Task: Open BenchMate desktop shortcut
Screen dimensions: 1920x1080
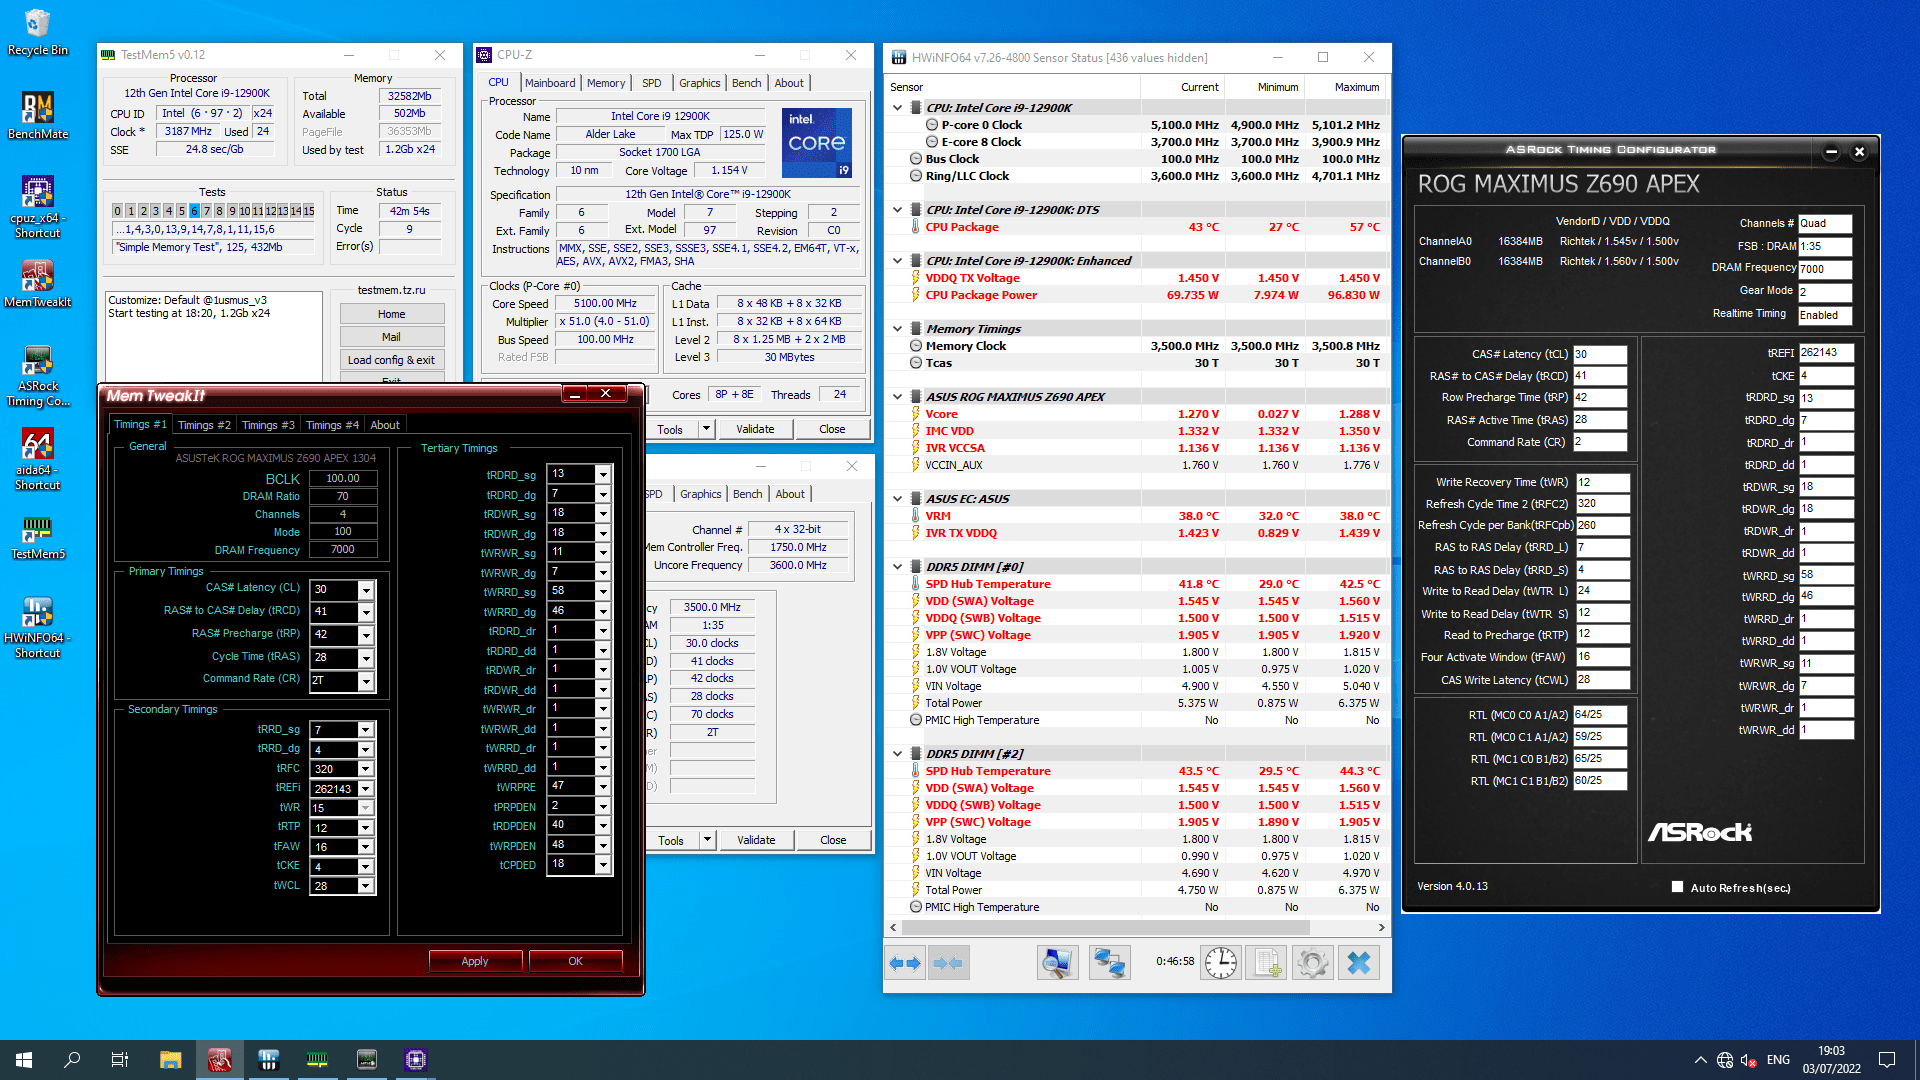Action: click(x=38, y=116)
